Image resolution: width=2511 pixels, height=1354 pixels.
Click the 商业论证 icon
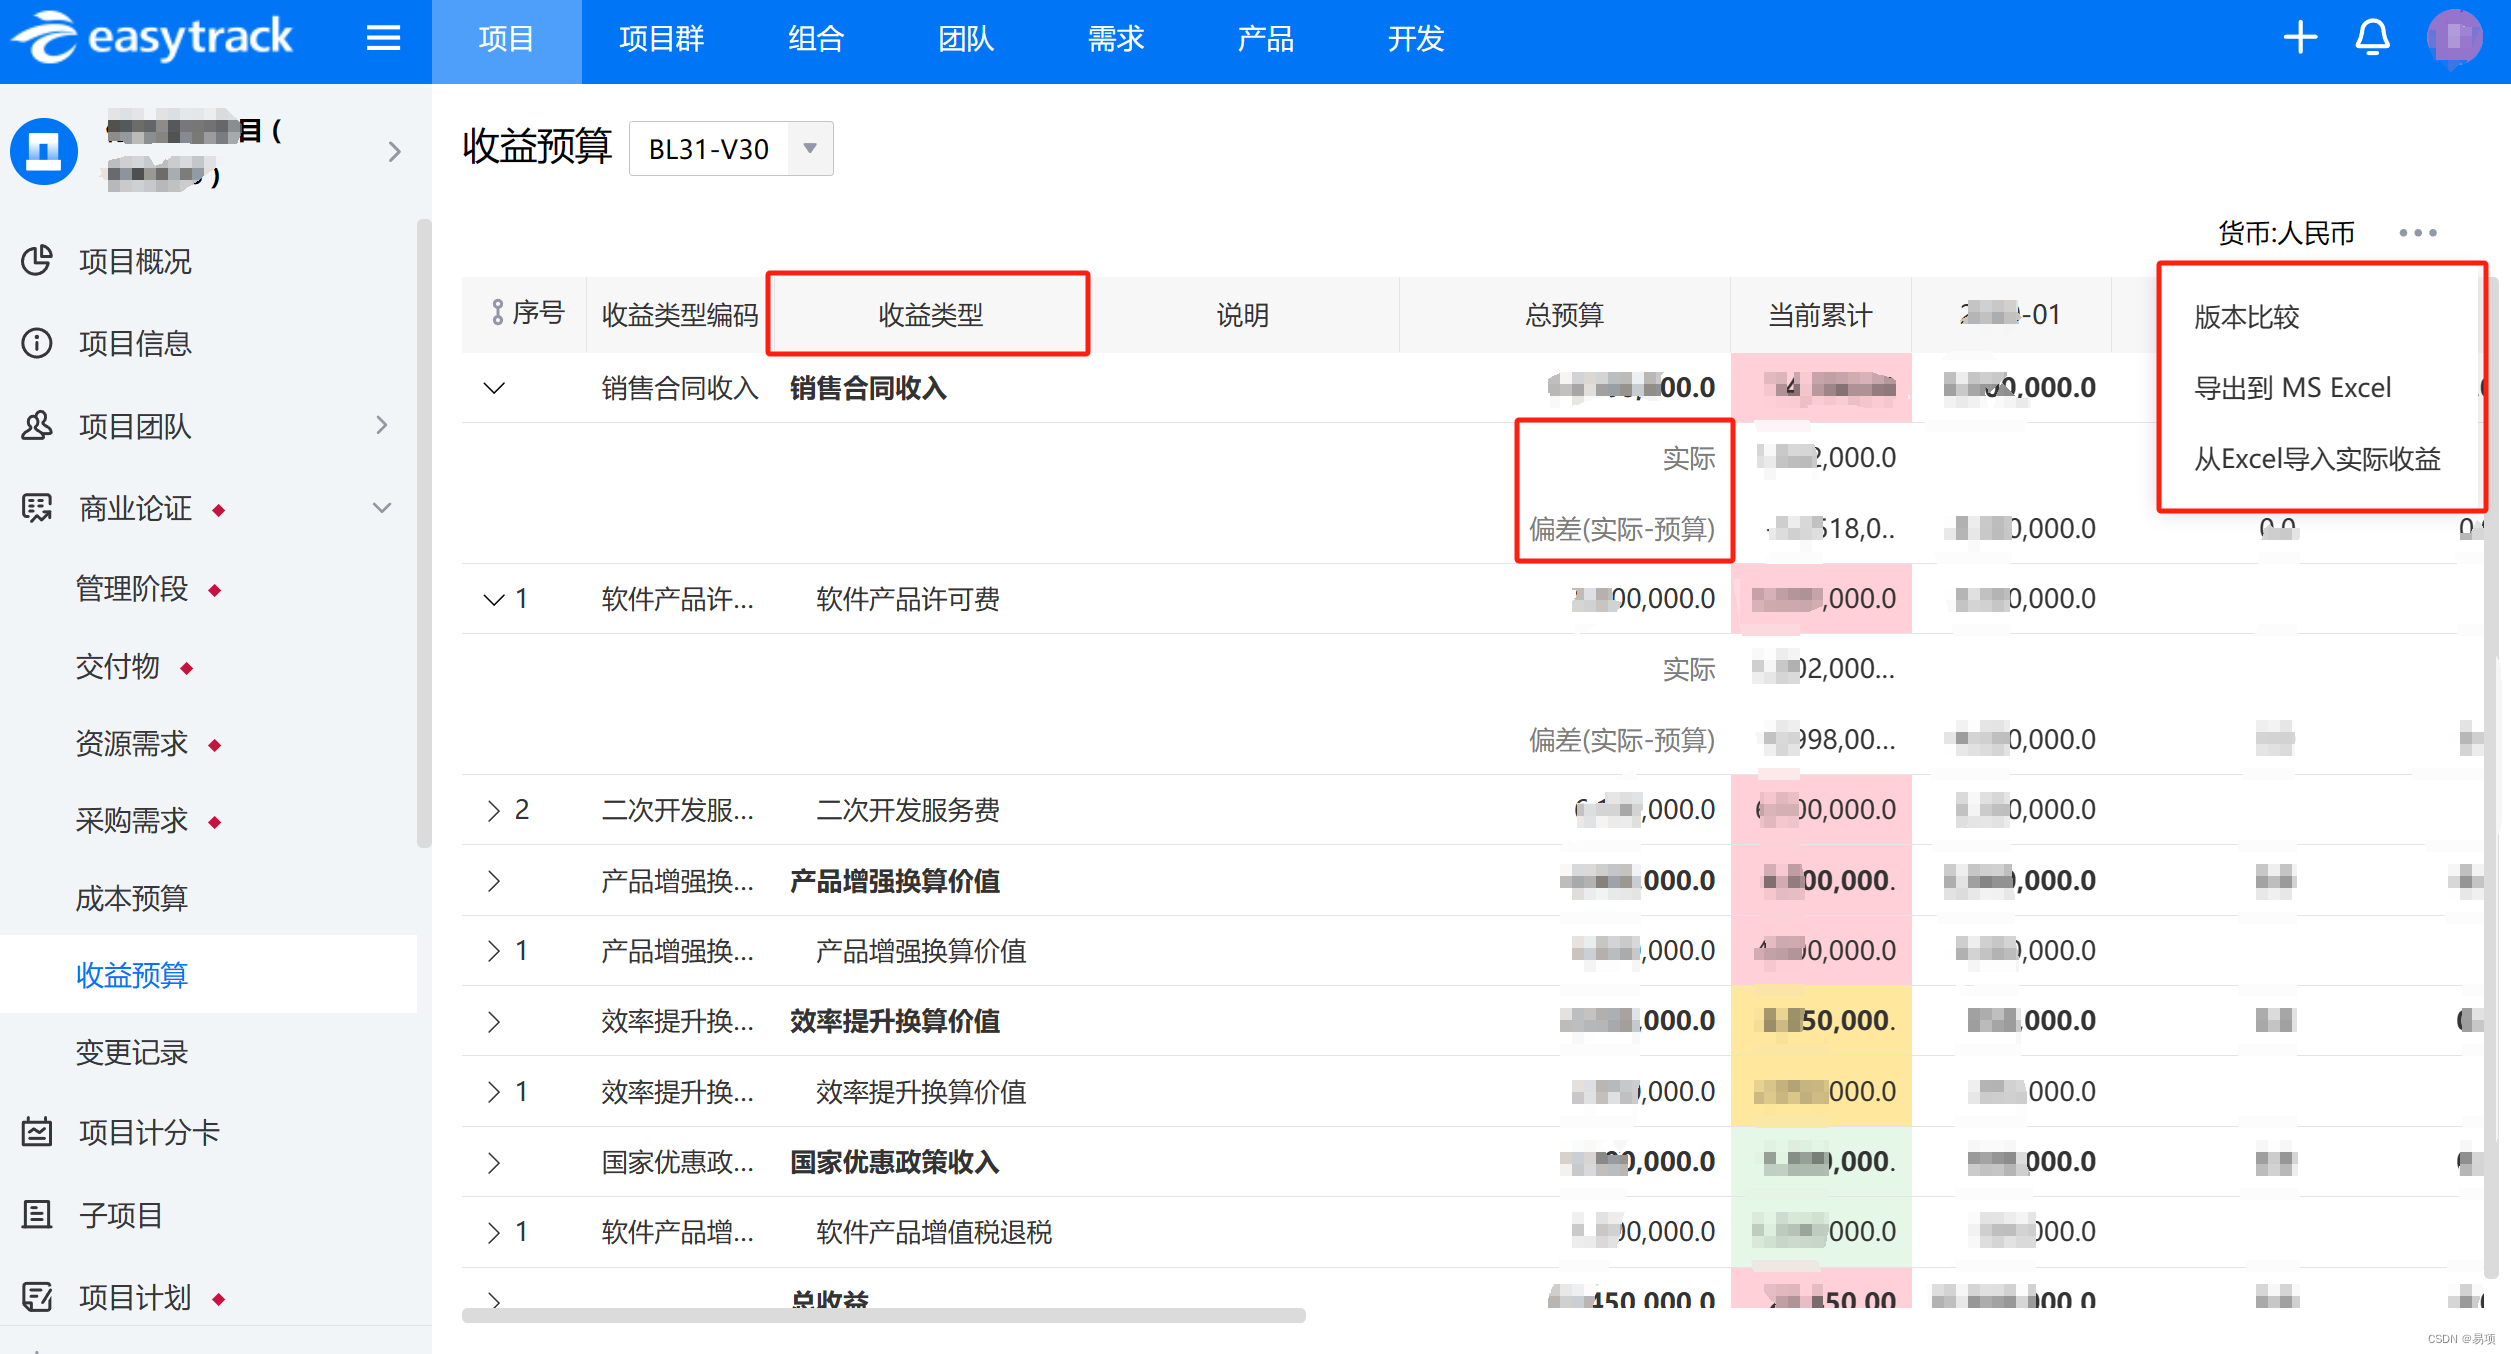click(37, 508)
